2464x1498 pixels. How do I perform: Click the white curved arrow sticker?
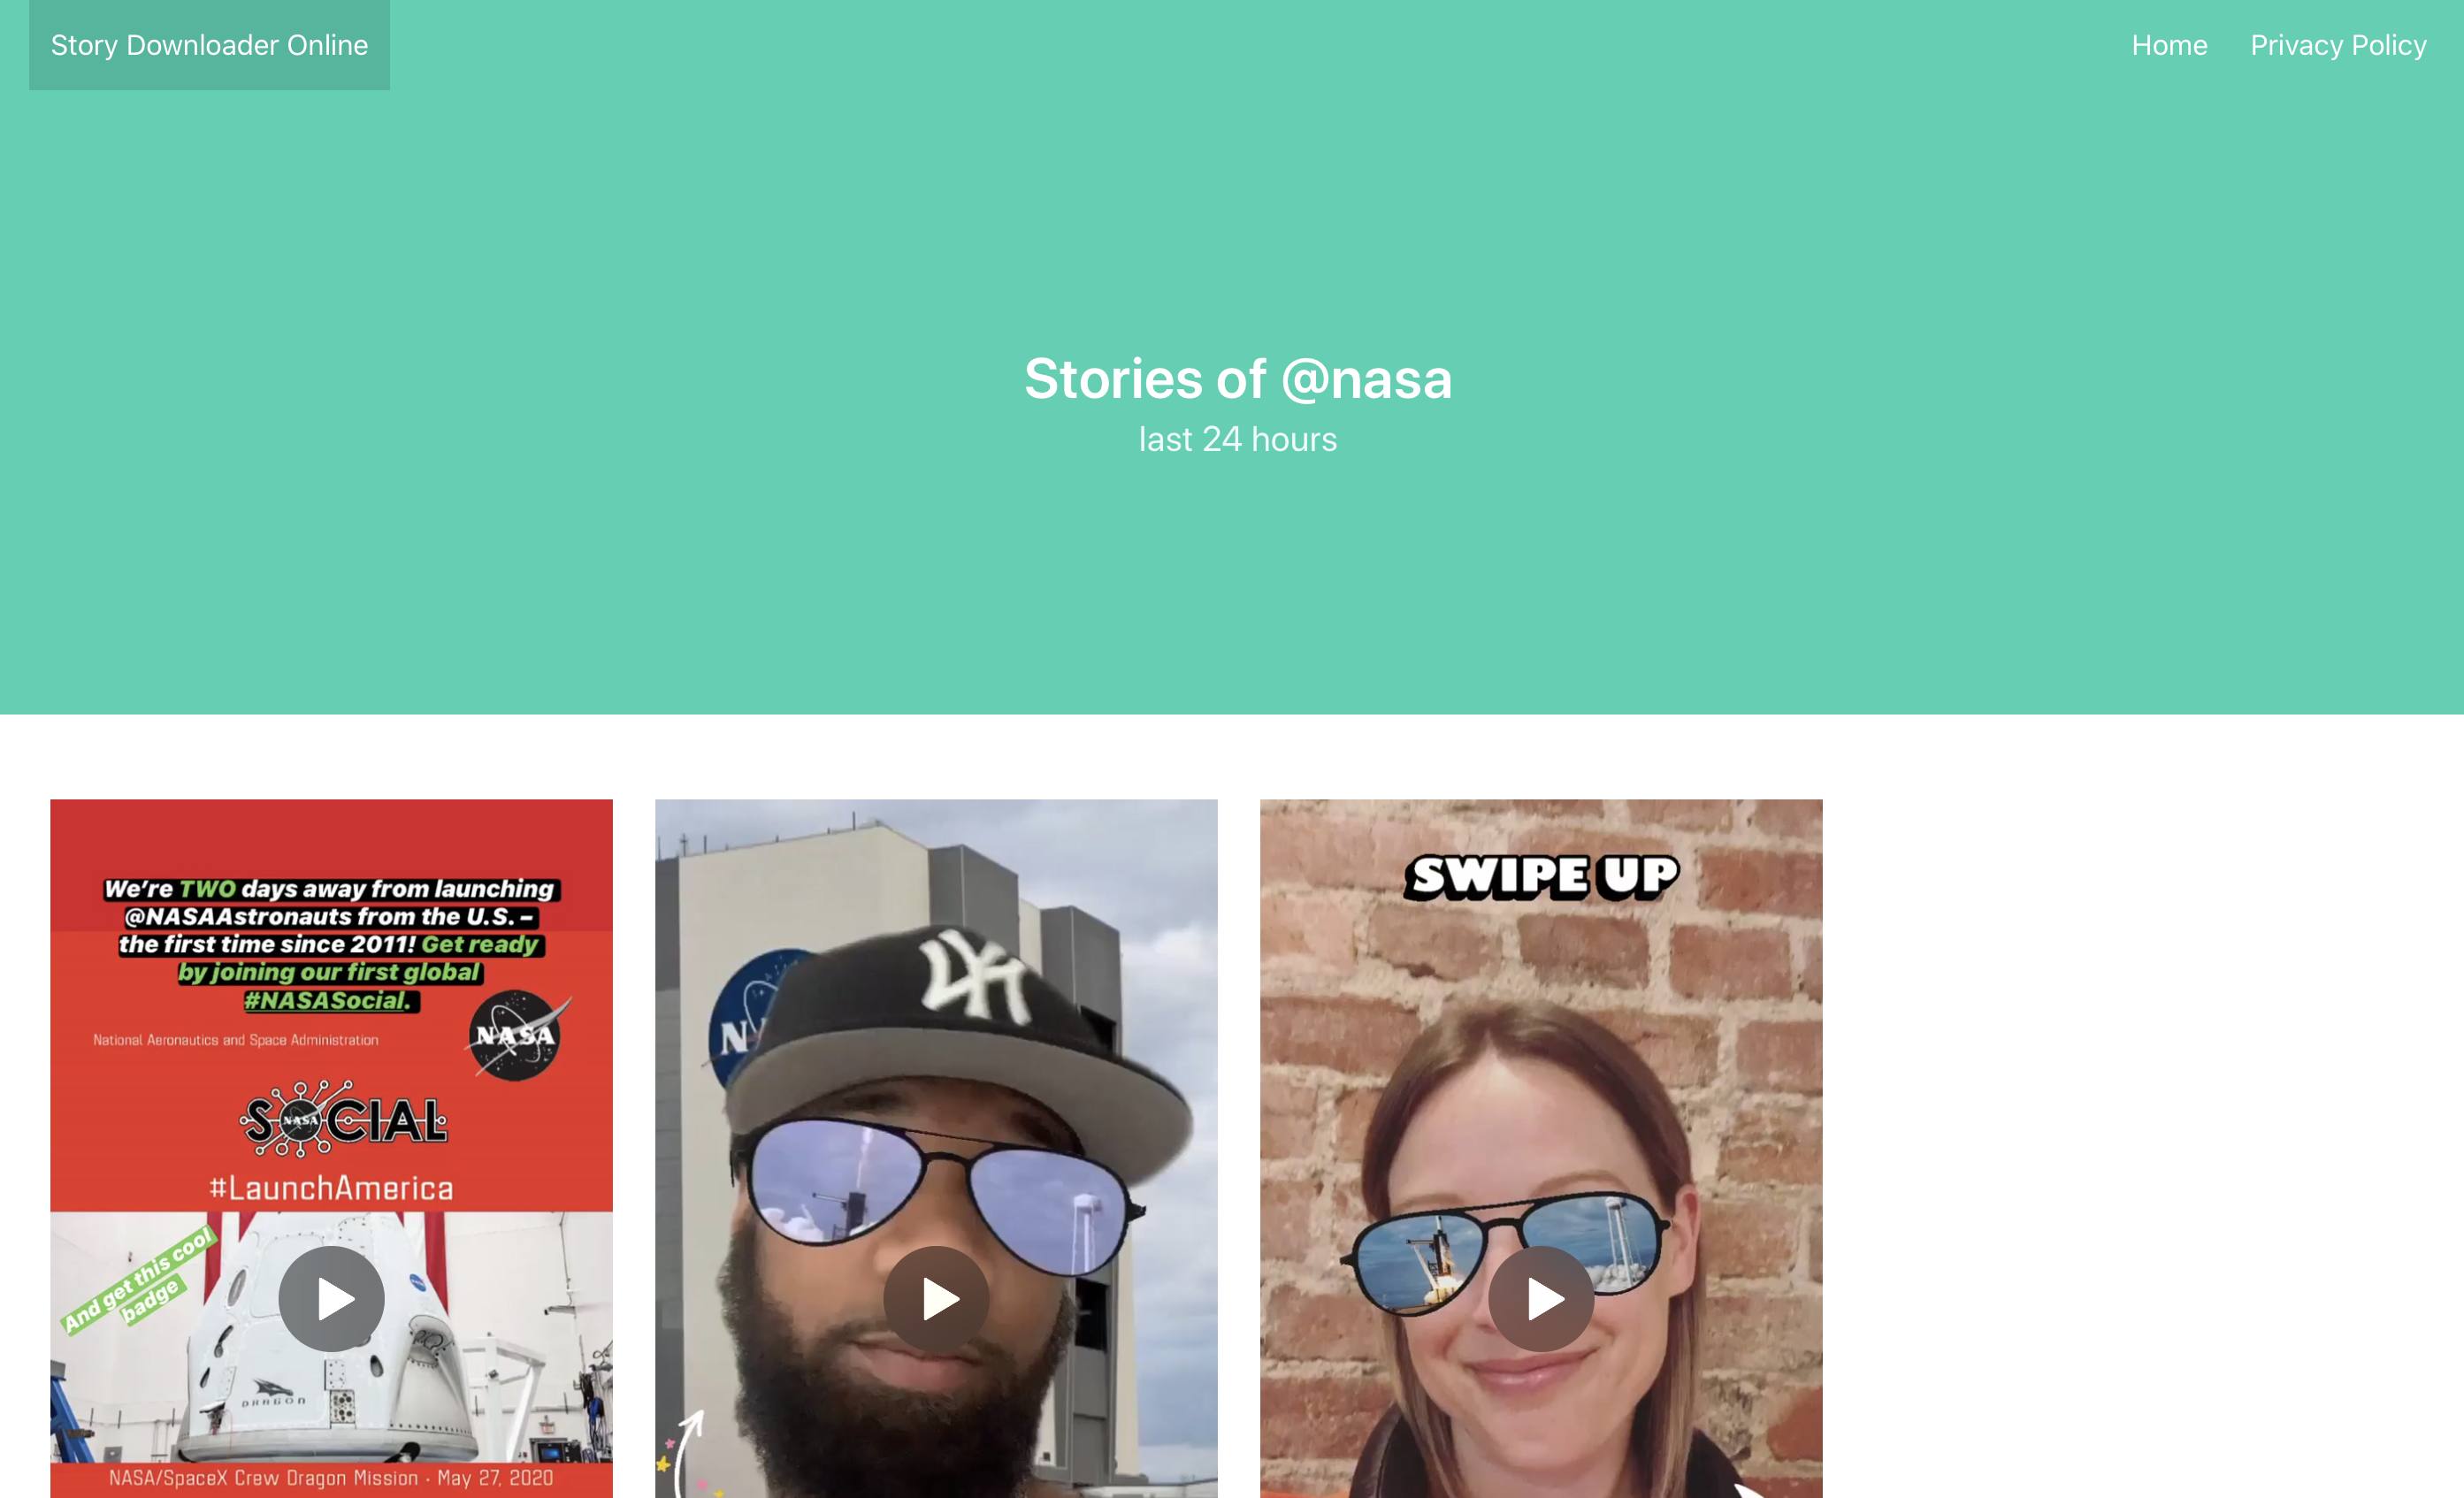click(x=686, y=1452)
